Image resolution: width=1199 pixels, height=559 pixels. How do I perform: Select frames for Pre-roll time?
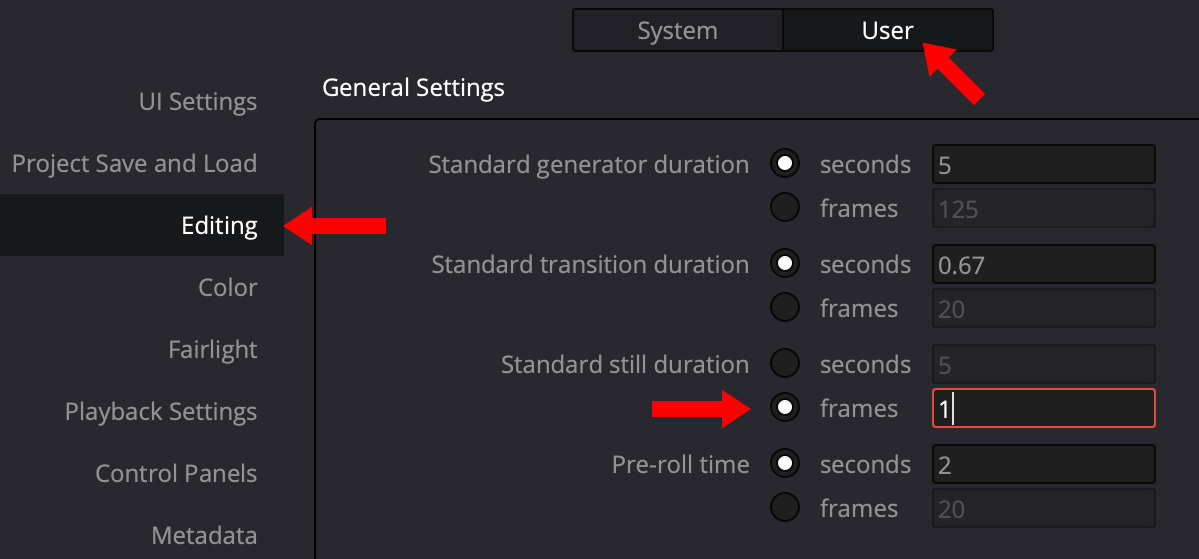785,508
